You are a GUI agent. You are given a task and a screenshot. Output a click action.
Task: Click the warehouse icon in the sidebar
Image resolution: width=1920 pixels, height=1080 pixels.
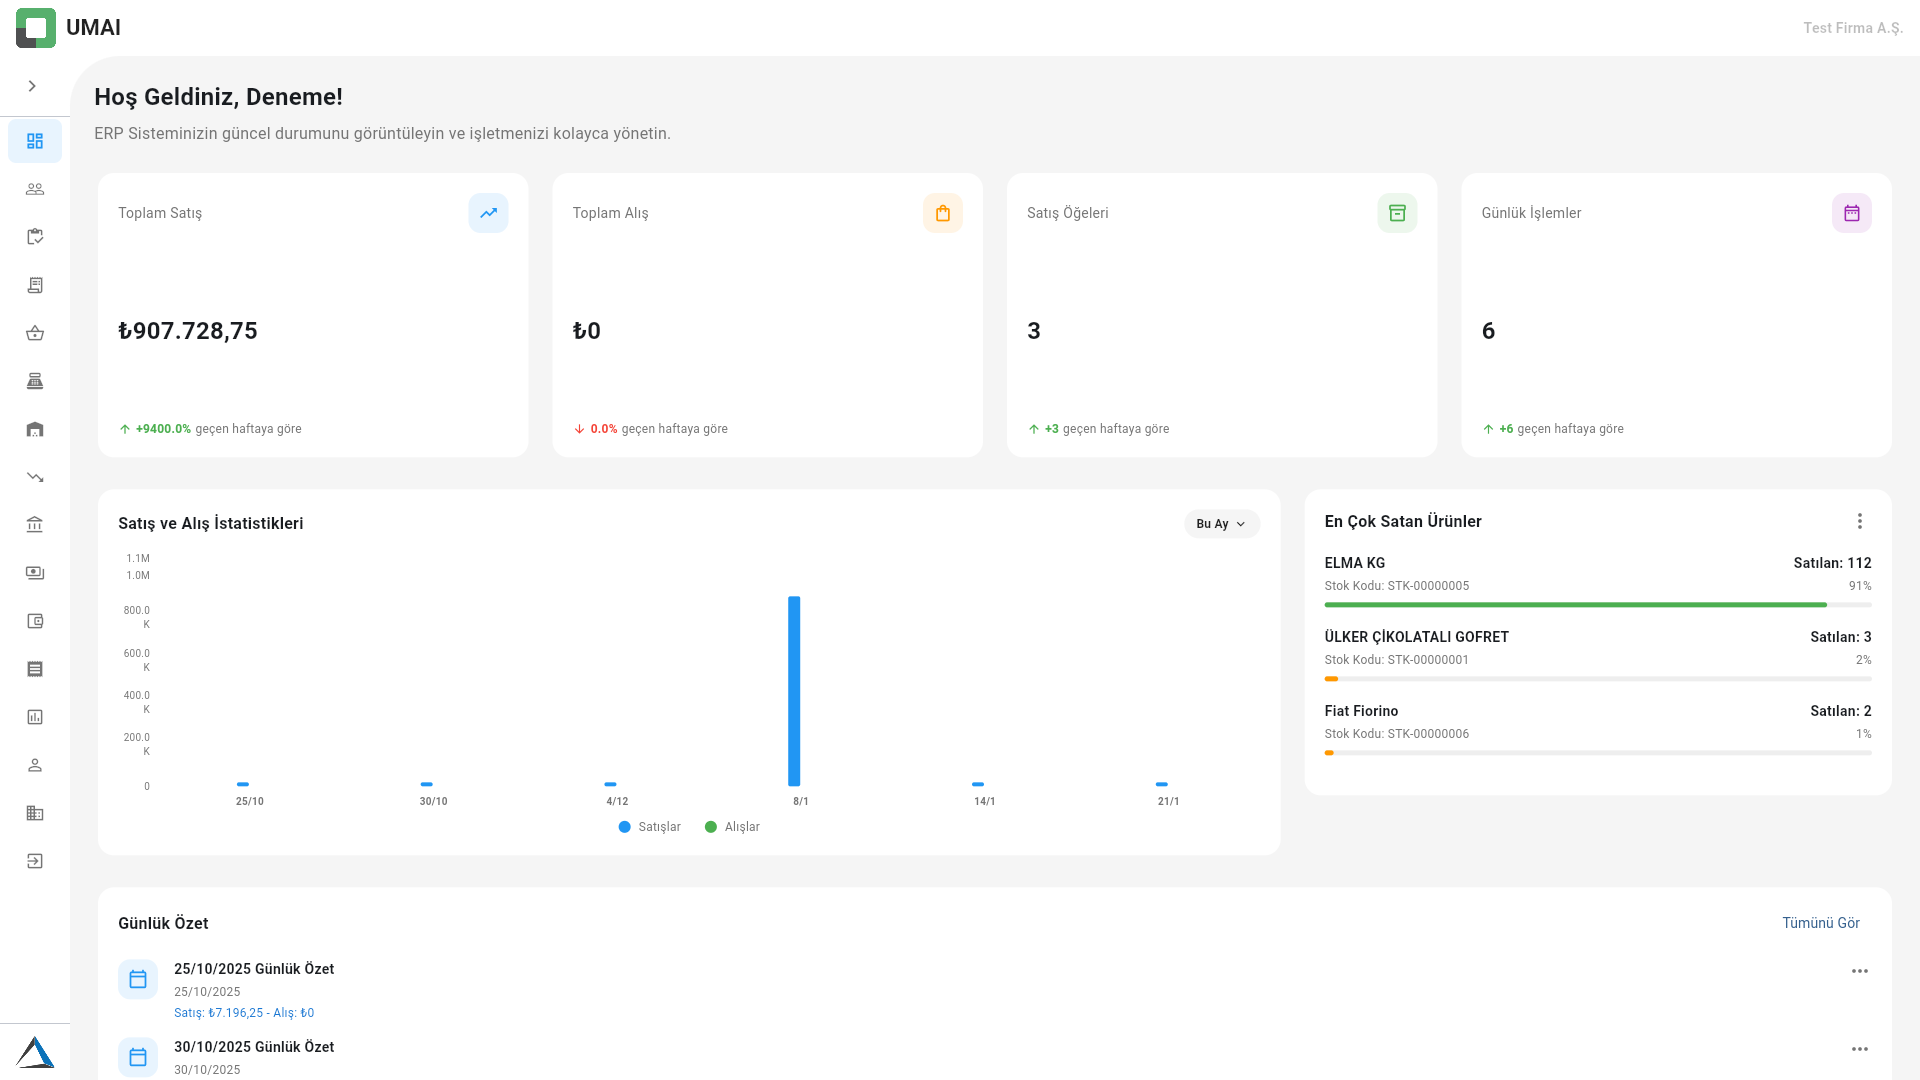point(34,428)
